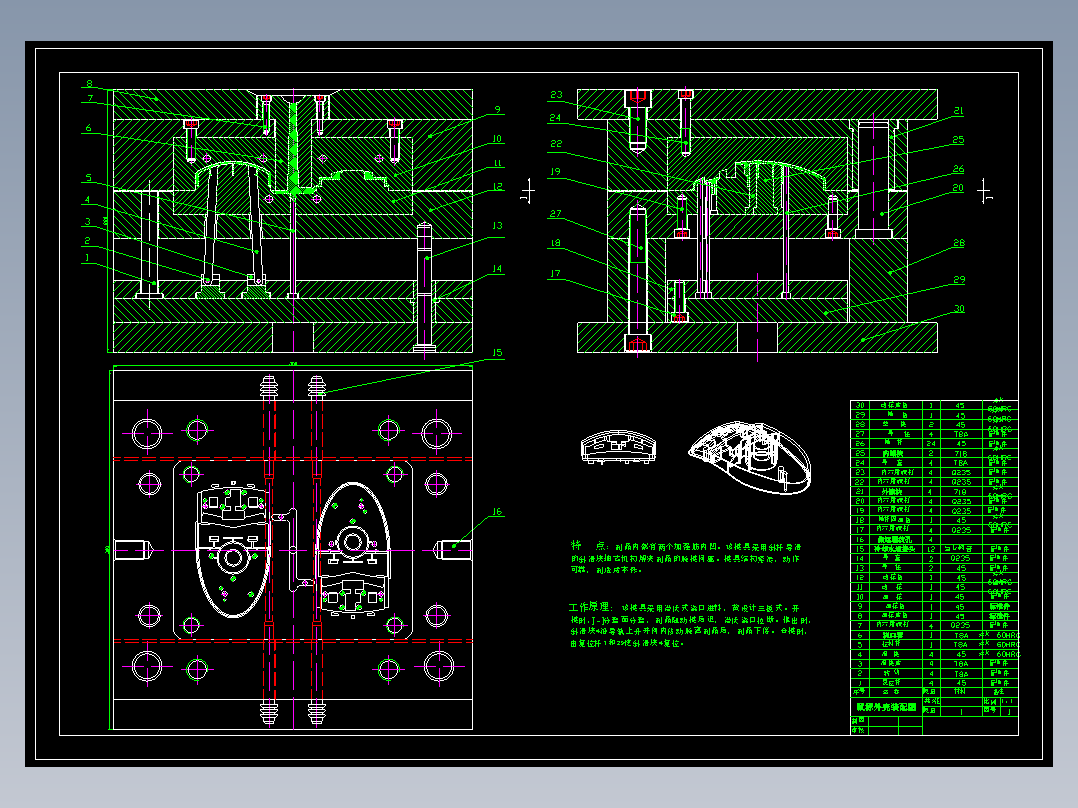Select callout number 23 on right section view
The height and width of the screenshot is (808, 1078).
click(556, 95)
